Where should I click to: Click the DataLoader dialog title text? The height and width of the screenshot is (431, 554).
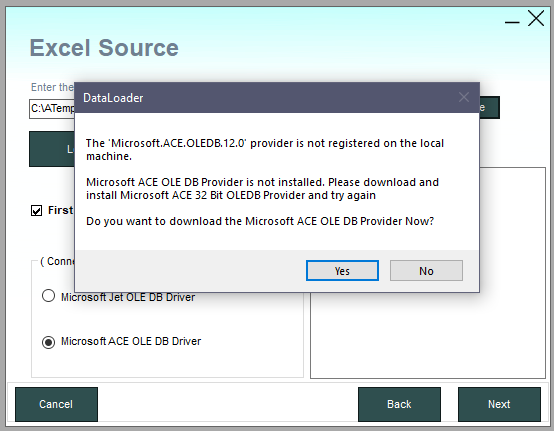tap(113, 98)
